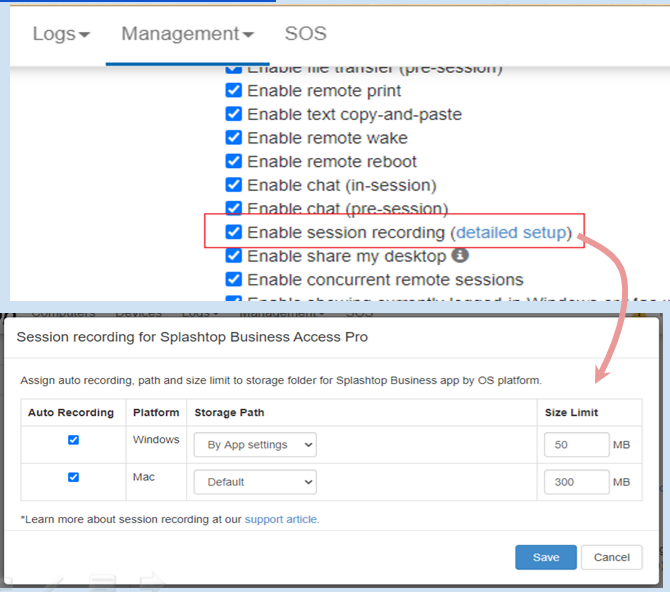Open the Logs dropdown menu

tap(61, 34)
